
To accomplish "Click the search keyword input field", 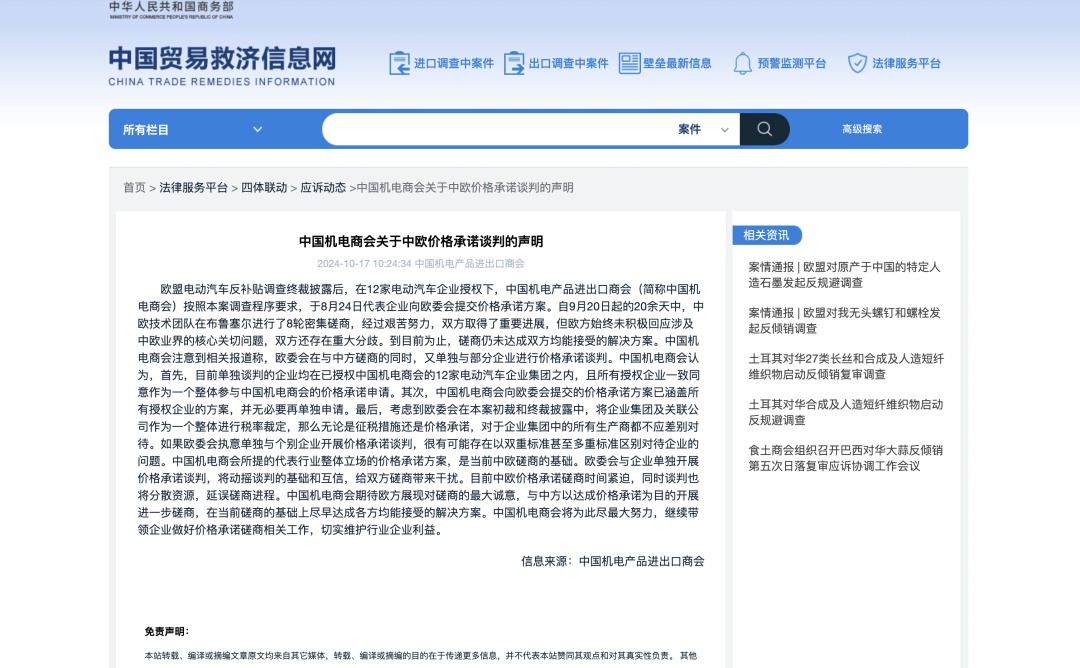I will 500,129.
